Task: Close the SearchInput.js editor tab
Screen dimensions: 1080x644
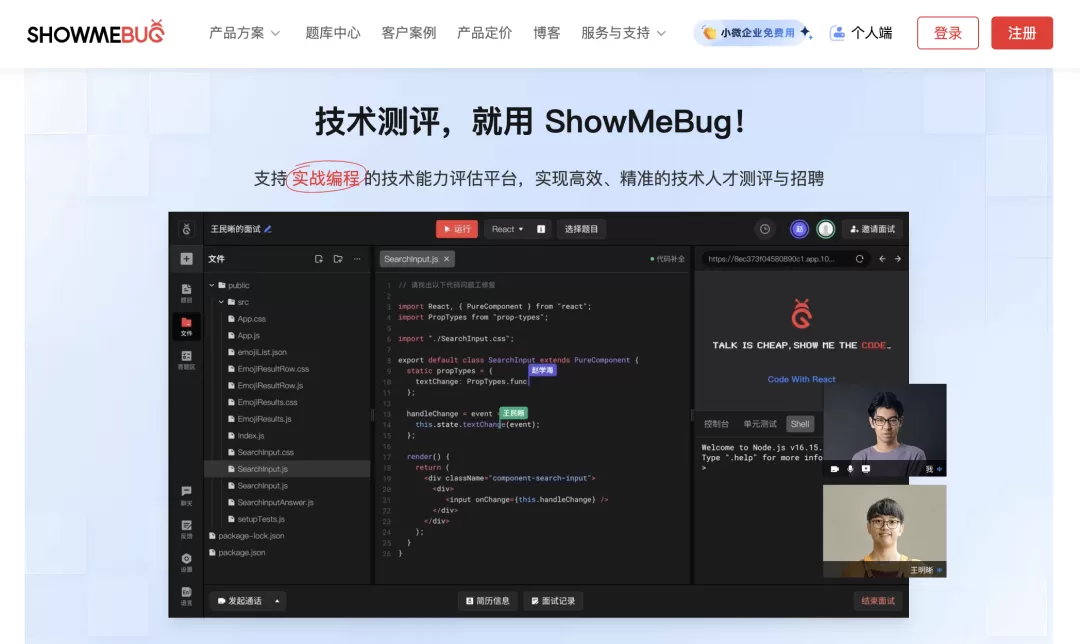Action: pyautogui.click(x=446, y=259)
